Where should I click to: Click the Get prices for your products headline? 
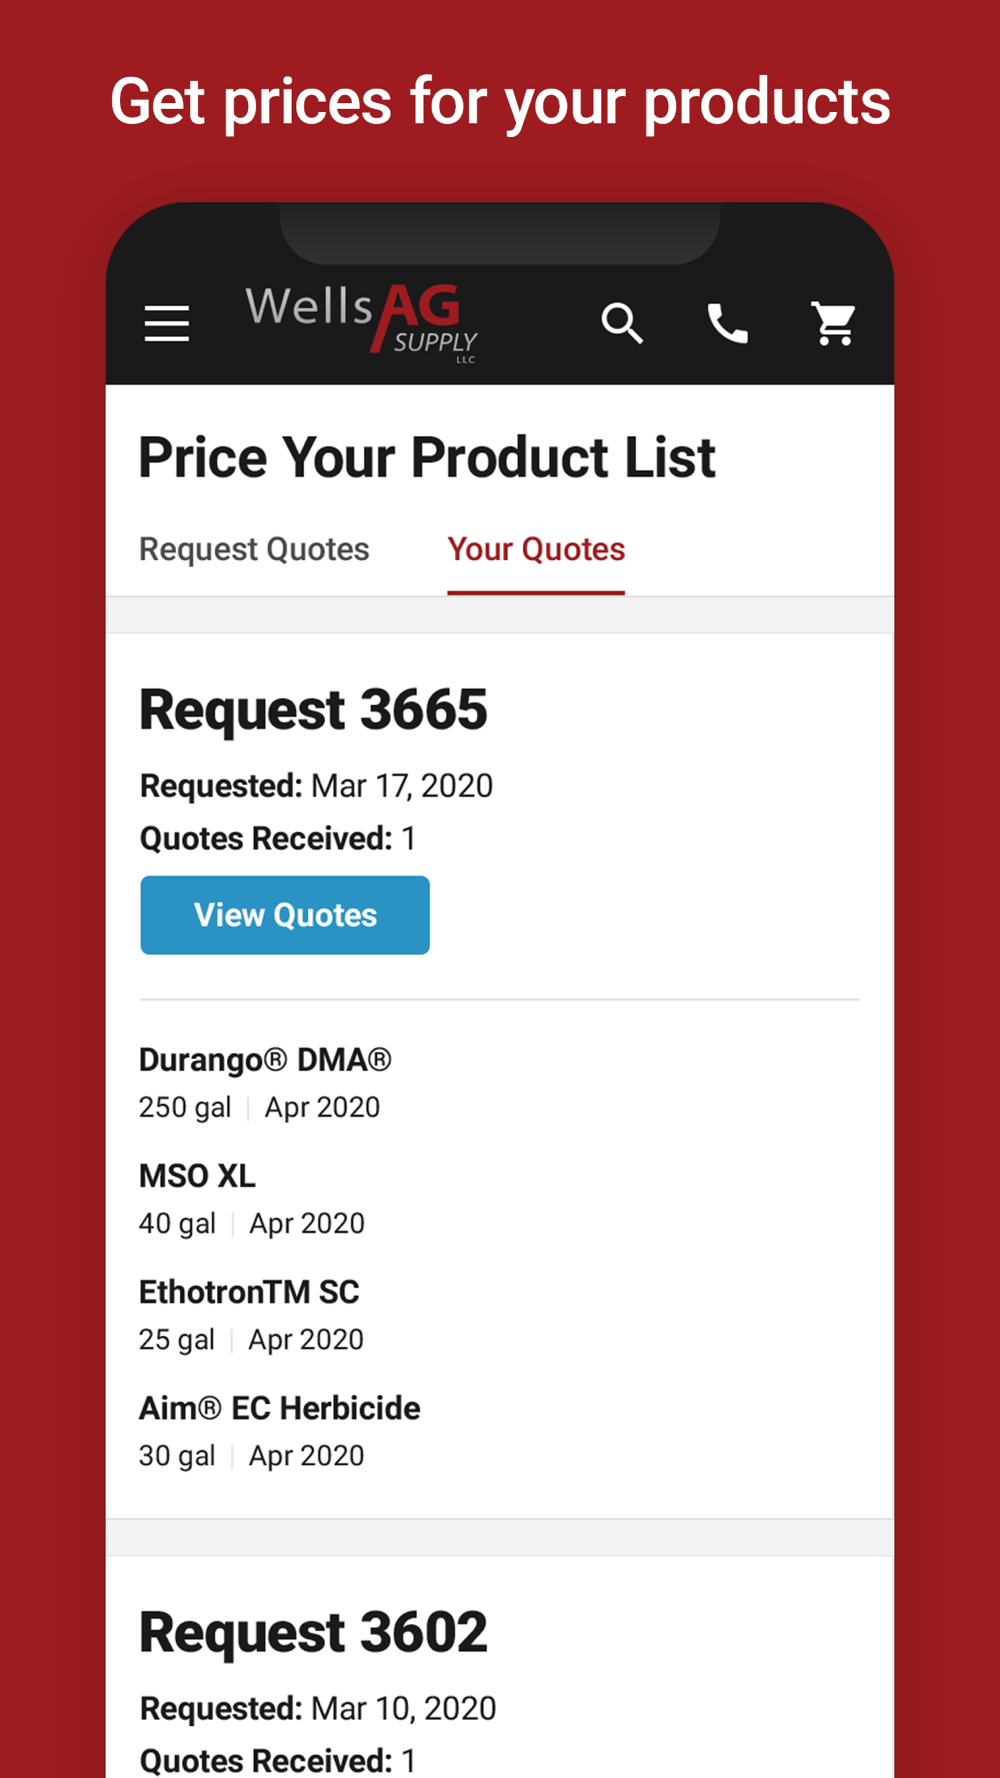tap(500, 102)
